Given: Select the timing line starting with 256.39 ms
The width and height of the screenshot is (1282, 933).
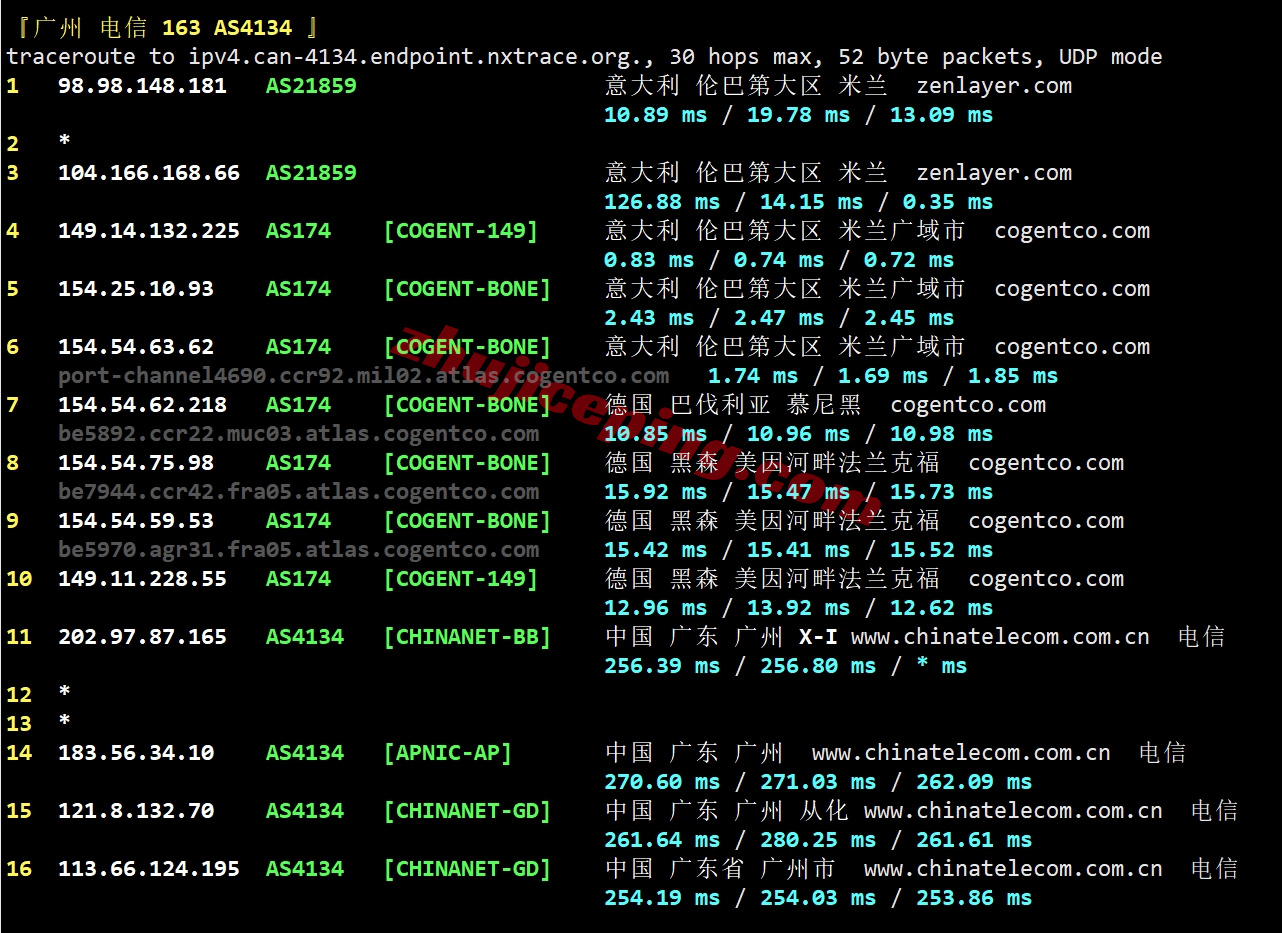Looking at the screenshot, I should click(x=785, y=666).
